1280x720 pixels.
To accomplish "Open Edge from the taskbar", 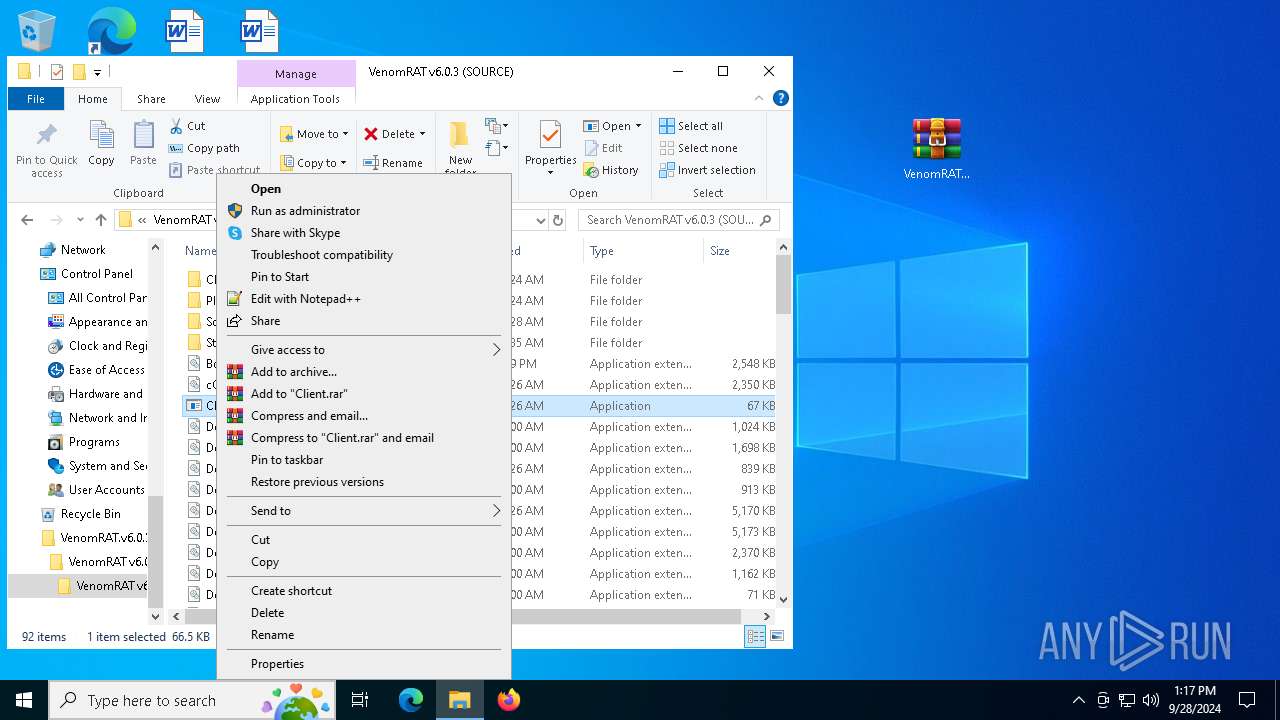I will (x=411, y=700).
